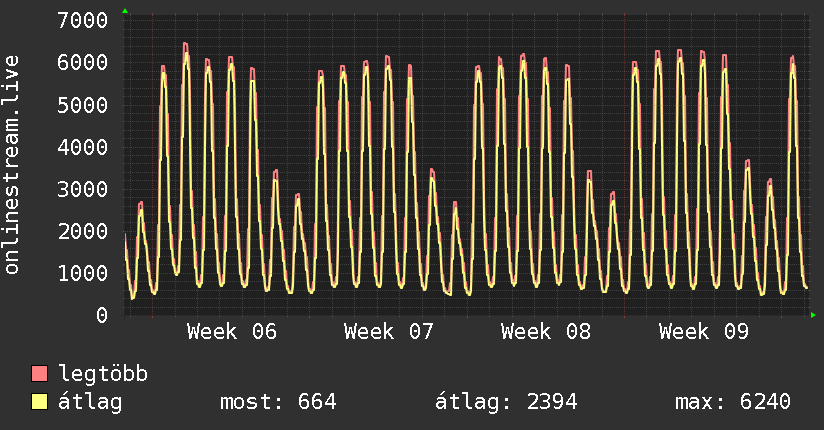Select the legtöbb legend label

[x=103, y=374]
